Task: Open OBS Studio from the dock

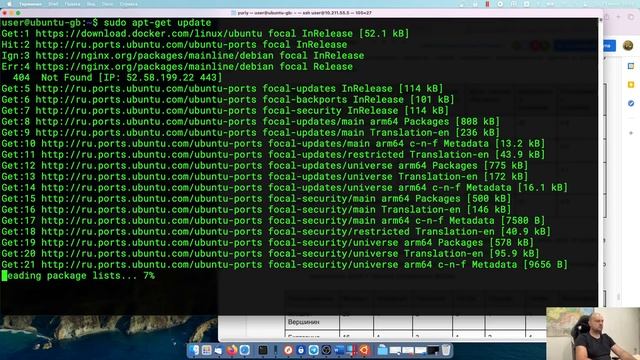Action: (326, 350)
